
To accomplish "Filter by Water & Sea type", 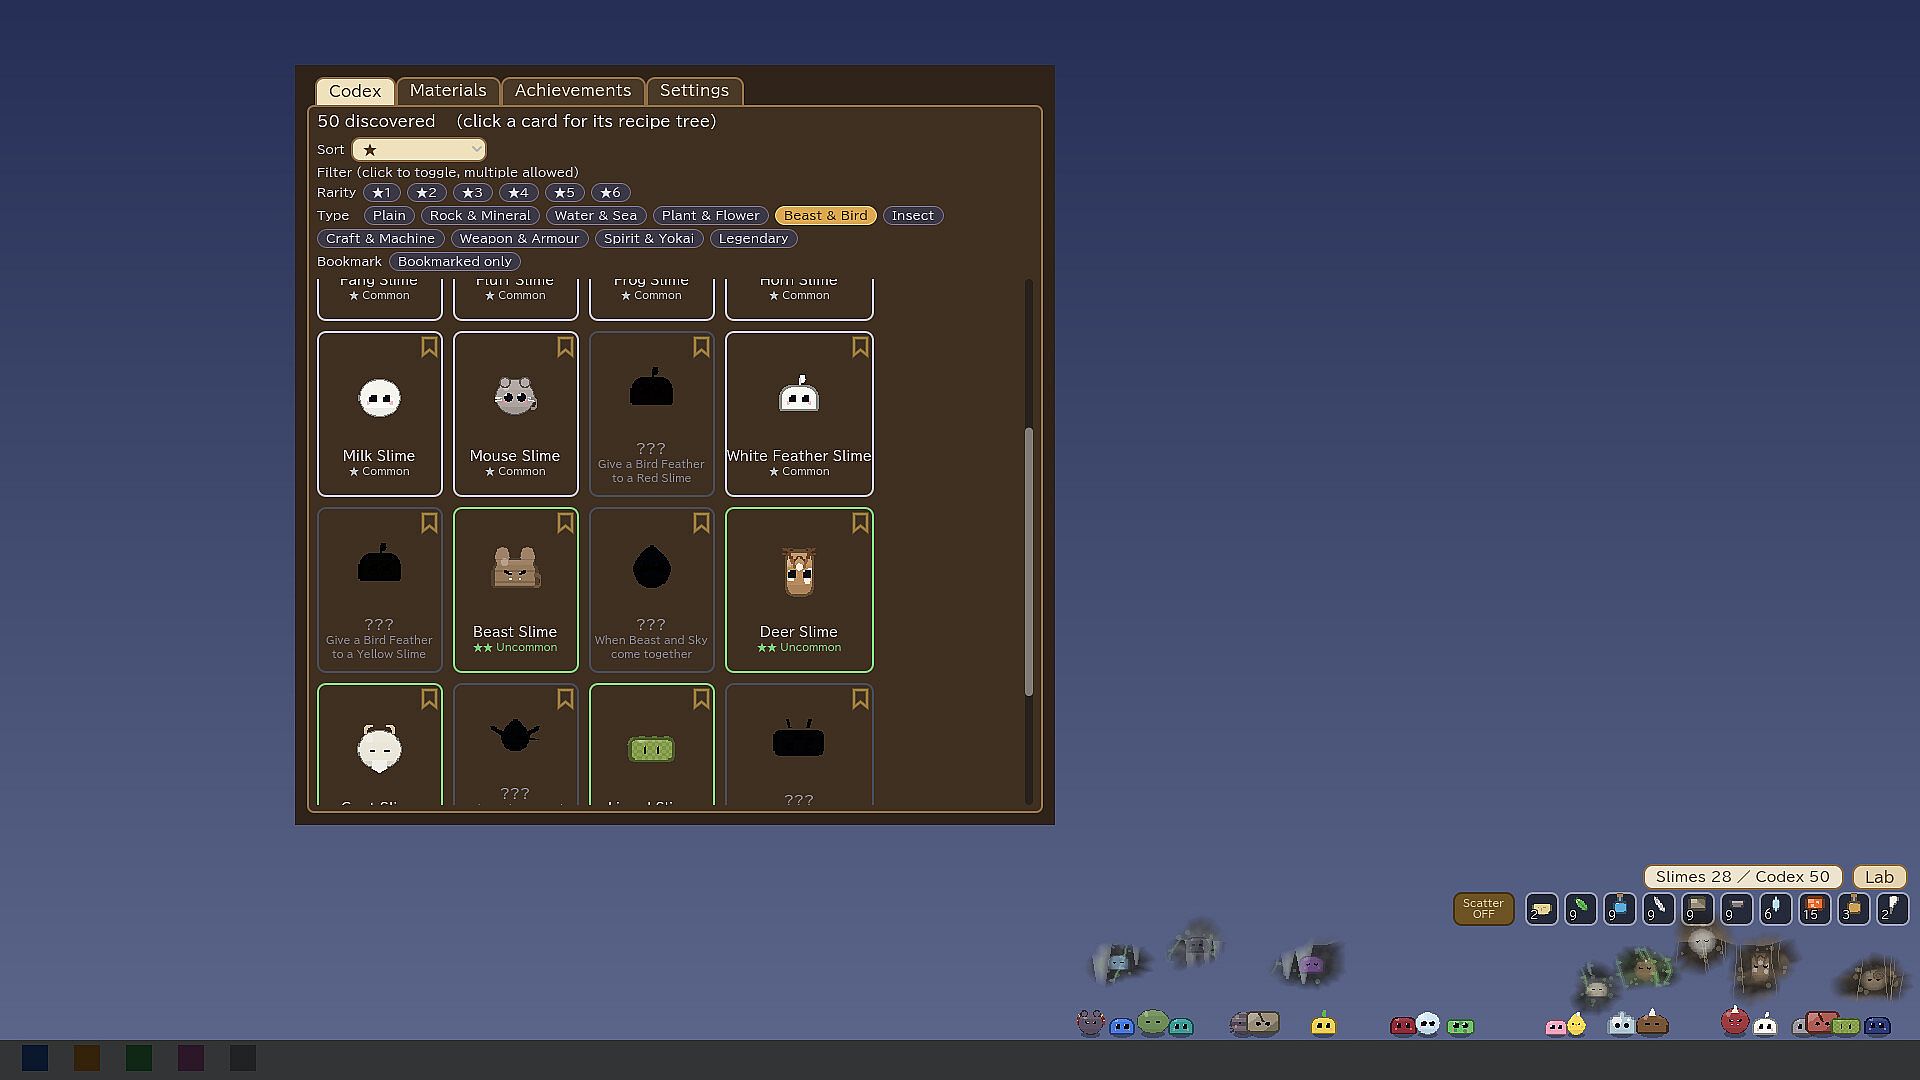I will 596,216.
